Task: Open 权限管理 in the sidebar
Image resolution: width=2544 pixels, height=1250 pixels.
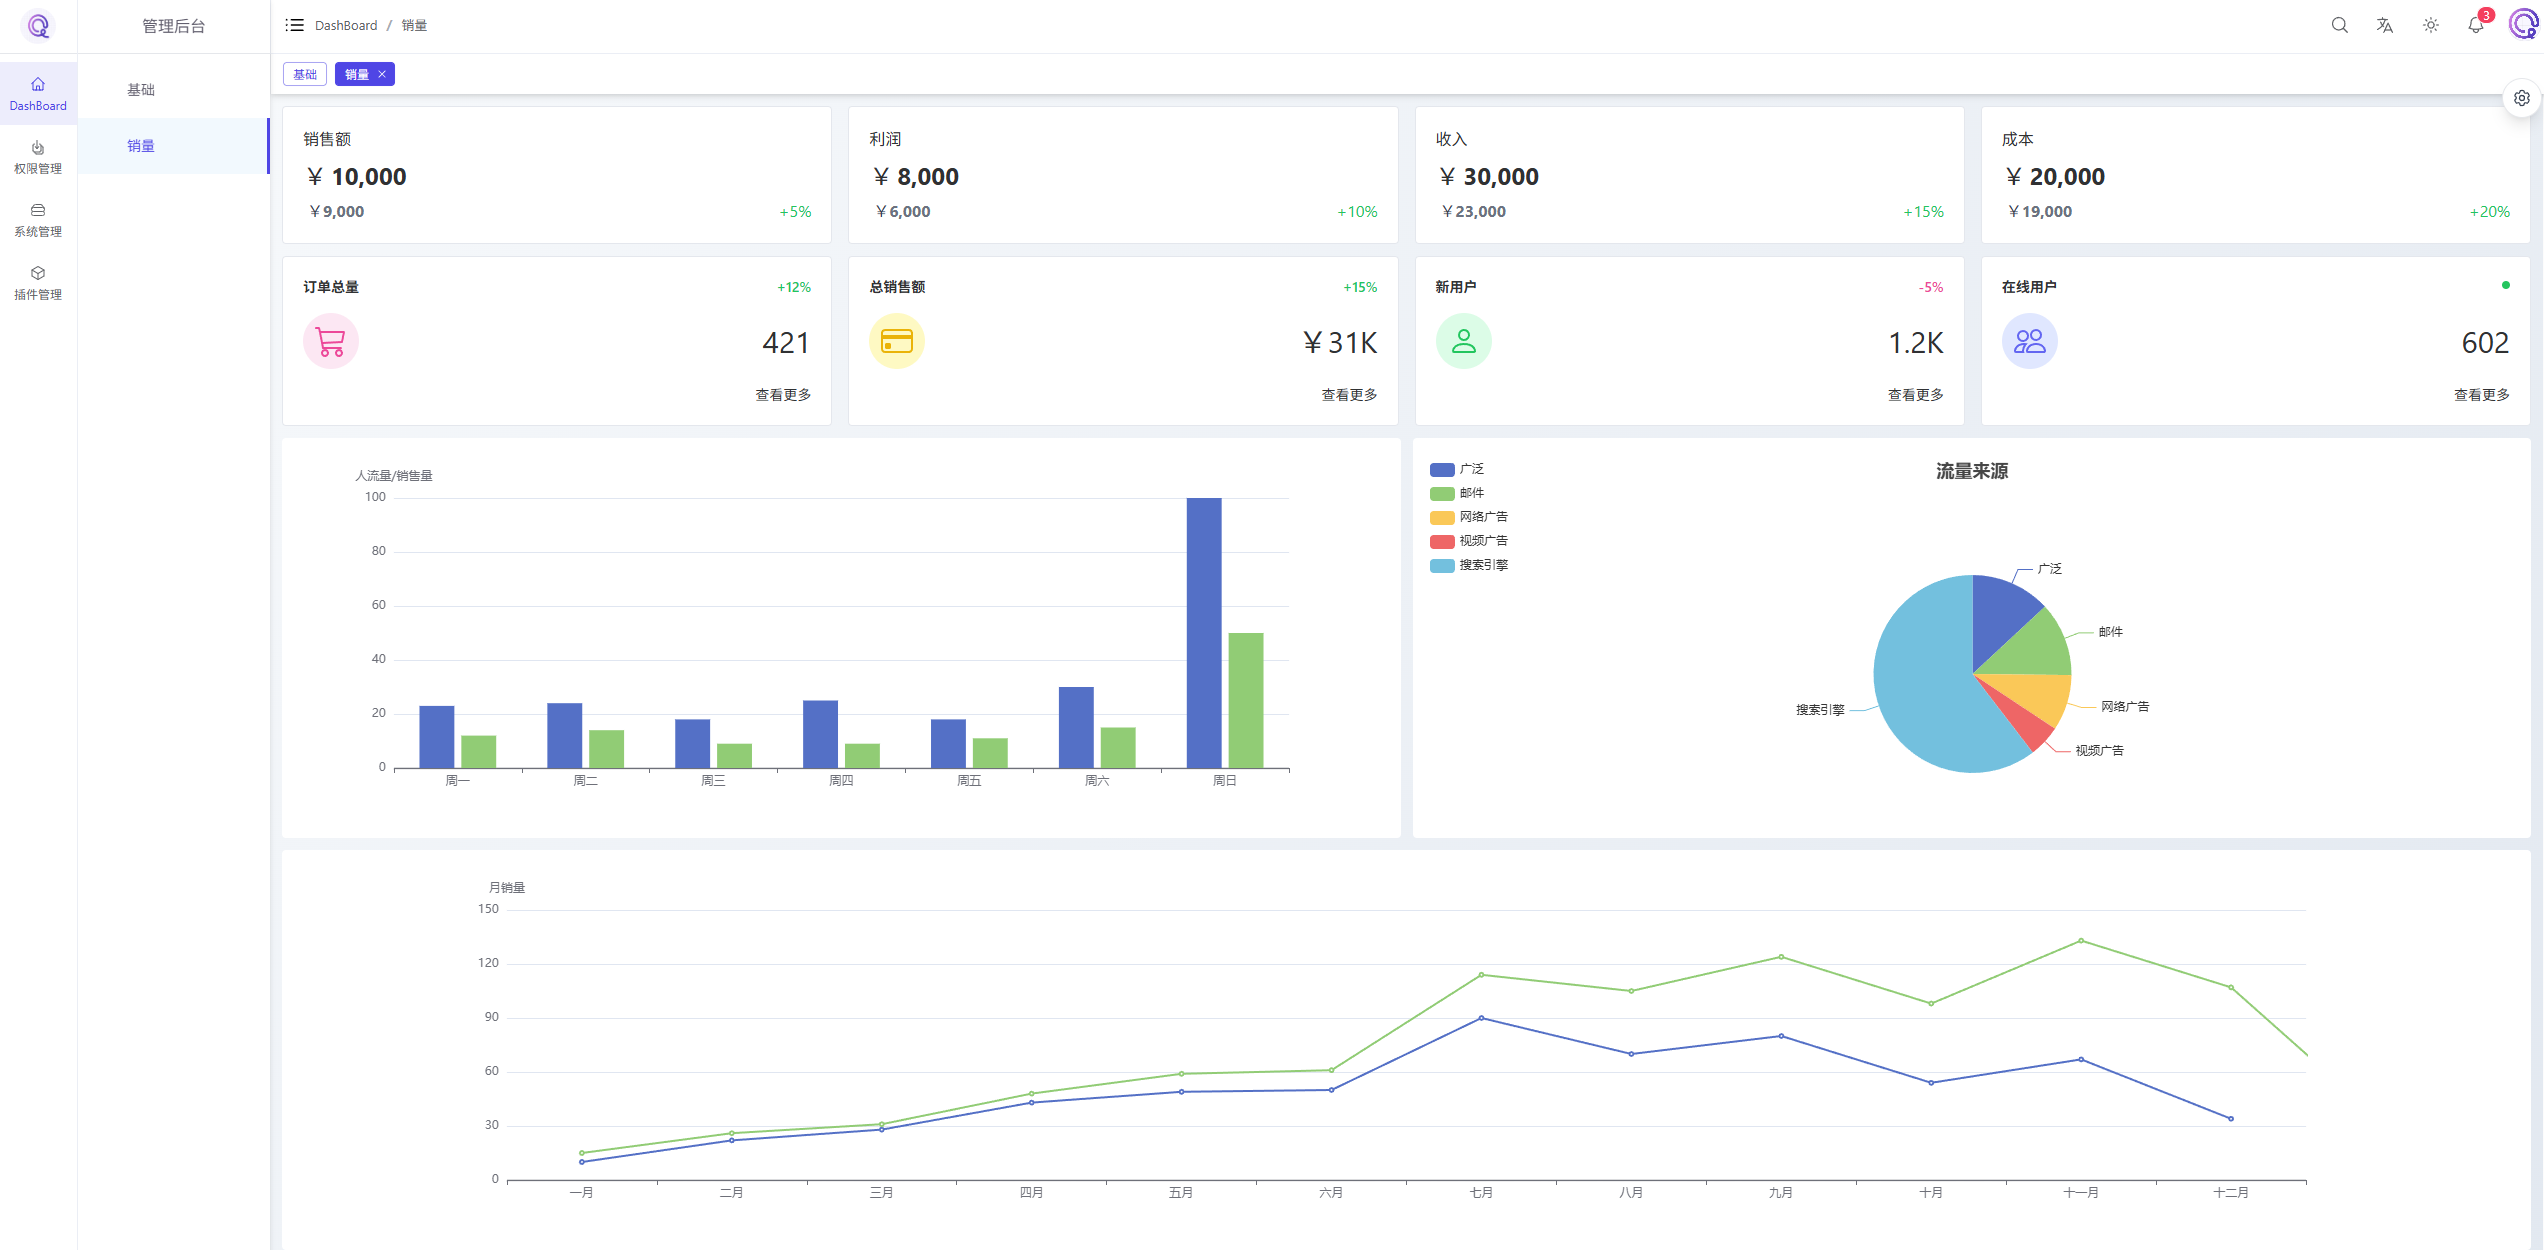Action: point(38,157)
